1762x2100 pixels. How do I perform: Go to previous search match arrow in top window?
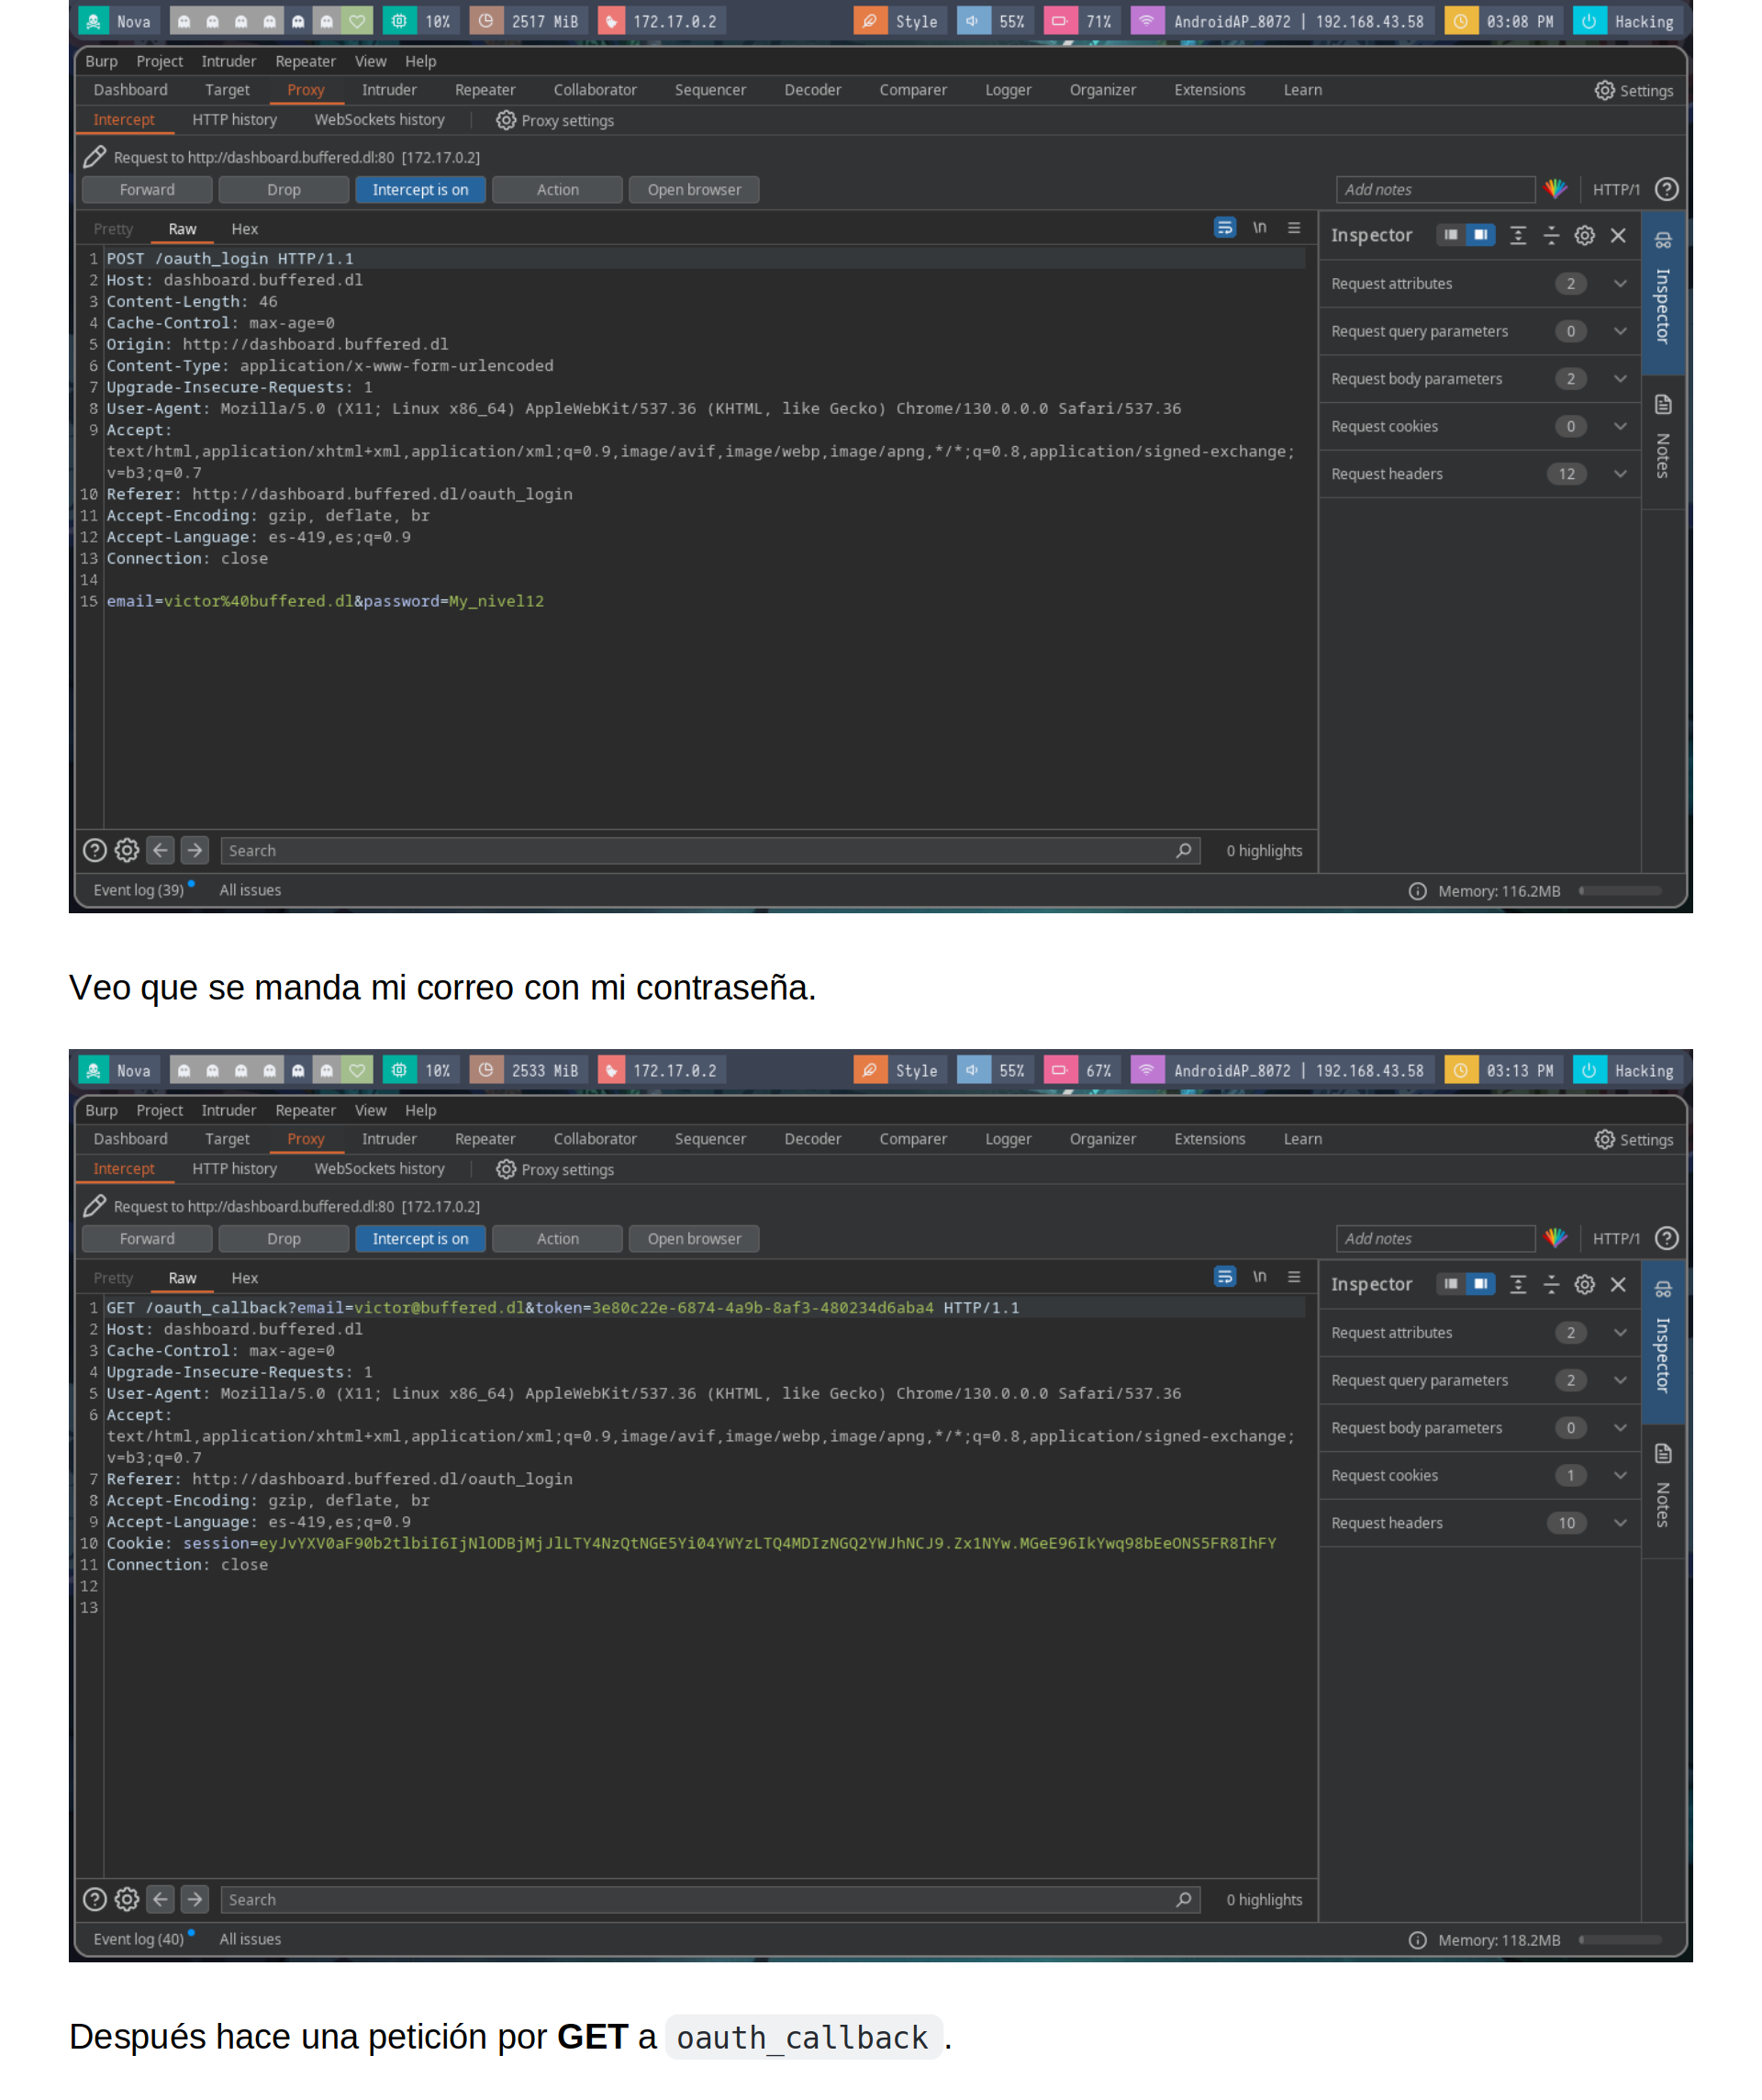160,850
